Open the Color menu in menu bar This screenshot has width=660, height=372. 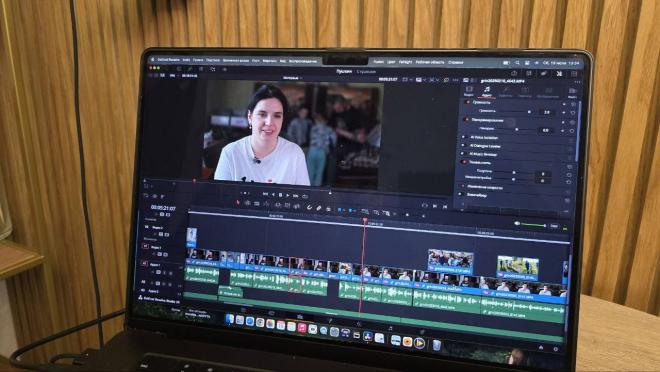pyautogui.click(x=391, y=62)
